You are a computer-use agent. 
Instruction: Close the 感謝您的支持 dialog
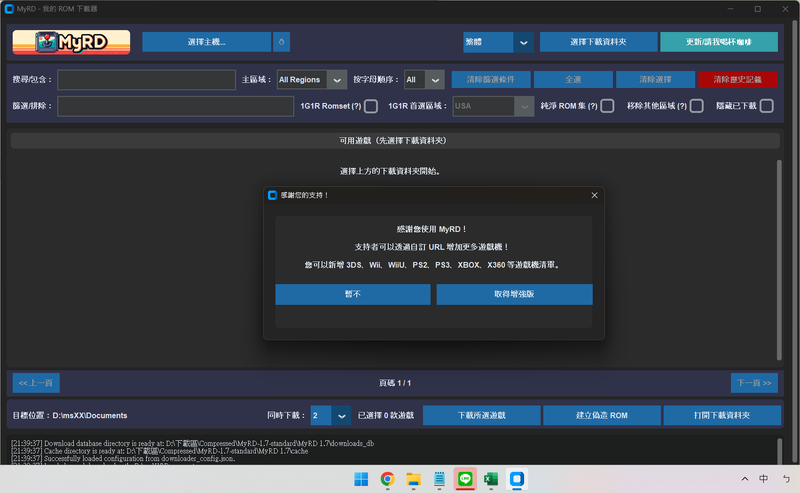(x=594, y=195)
